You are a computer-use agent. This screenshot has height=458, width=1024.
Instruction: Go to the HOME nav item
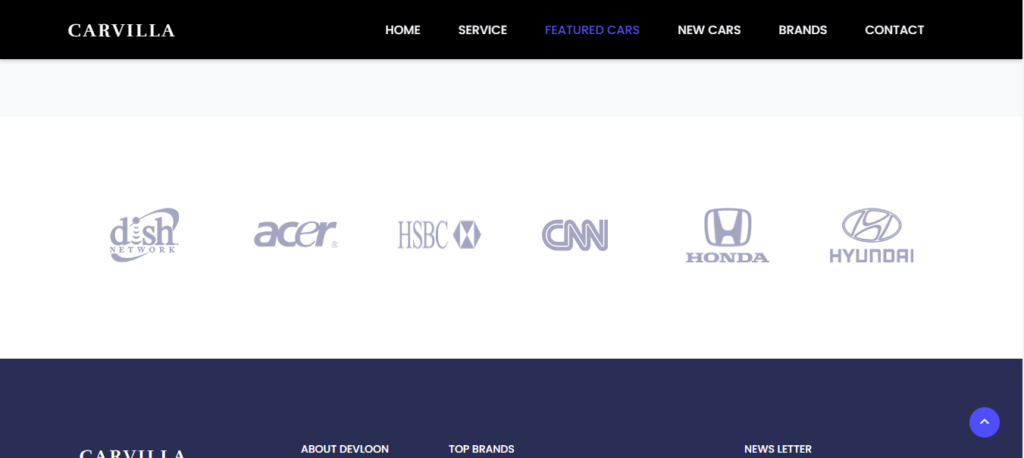click(402, 30)
